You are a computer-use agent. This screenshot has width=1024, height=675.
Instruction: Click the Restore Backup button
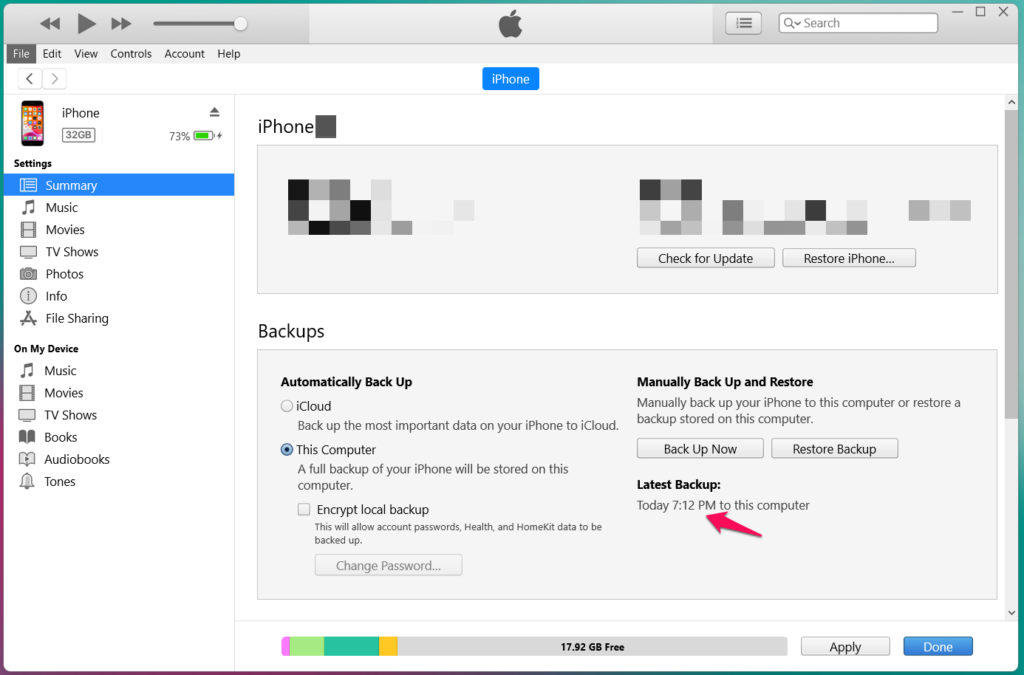[x=835, y=448]
